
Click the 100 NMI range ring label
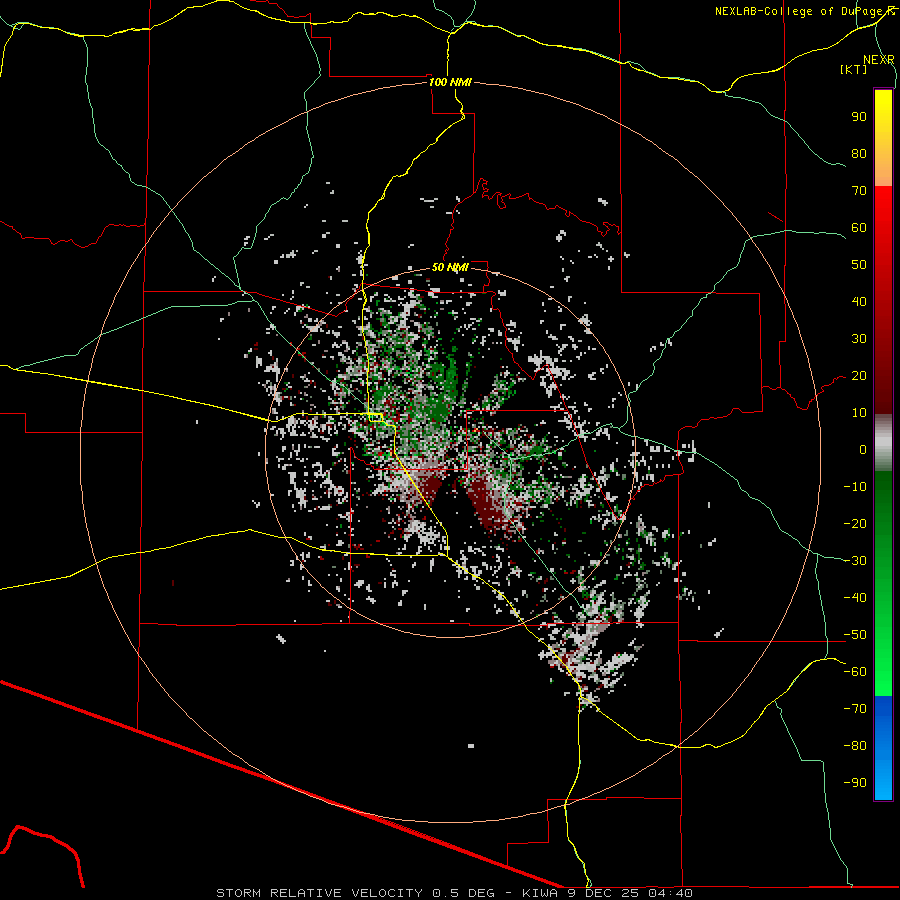(450, 82)
